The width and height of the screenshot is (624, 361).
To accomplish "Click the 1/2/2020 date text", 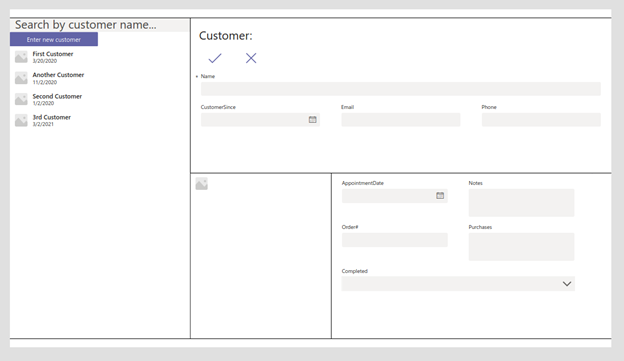I will point(43,103).
